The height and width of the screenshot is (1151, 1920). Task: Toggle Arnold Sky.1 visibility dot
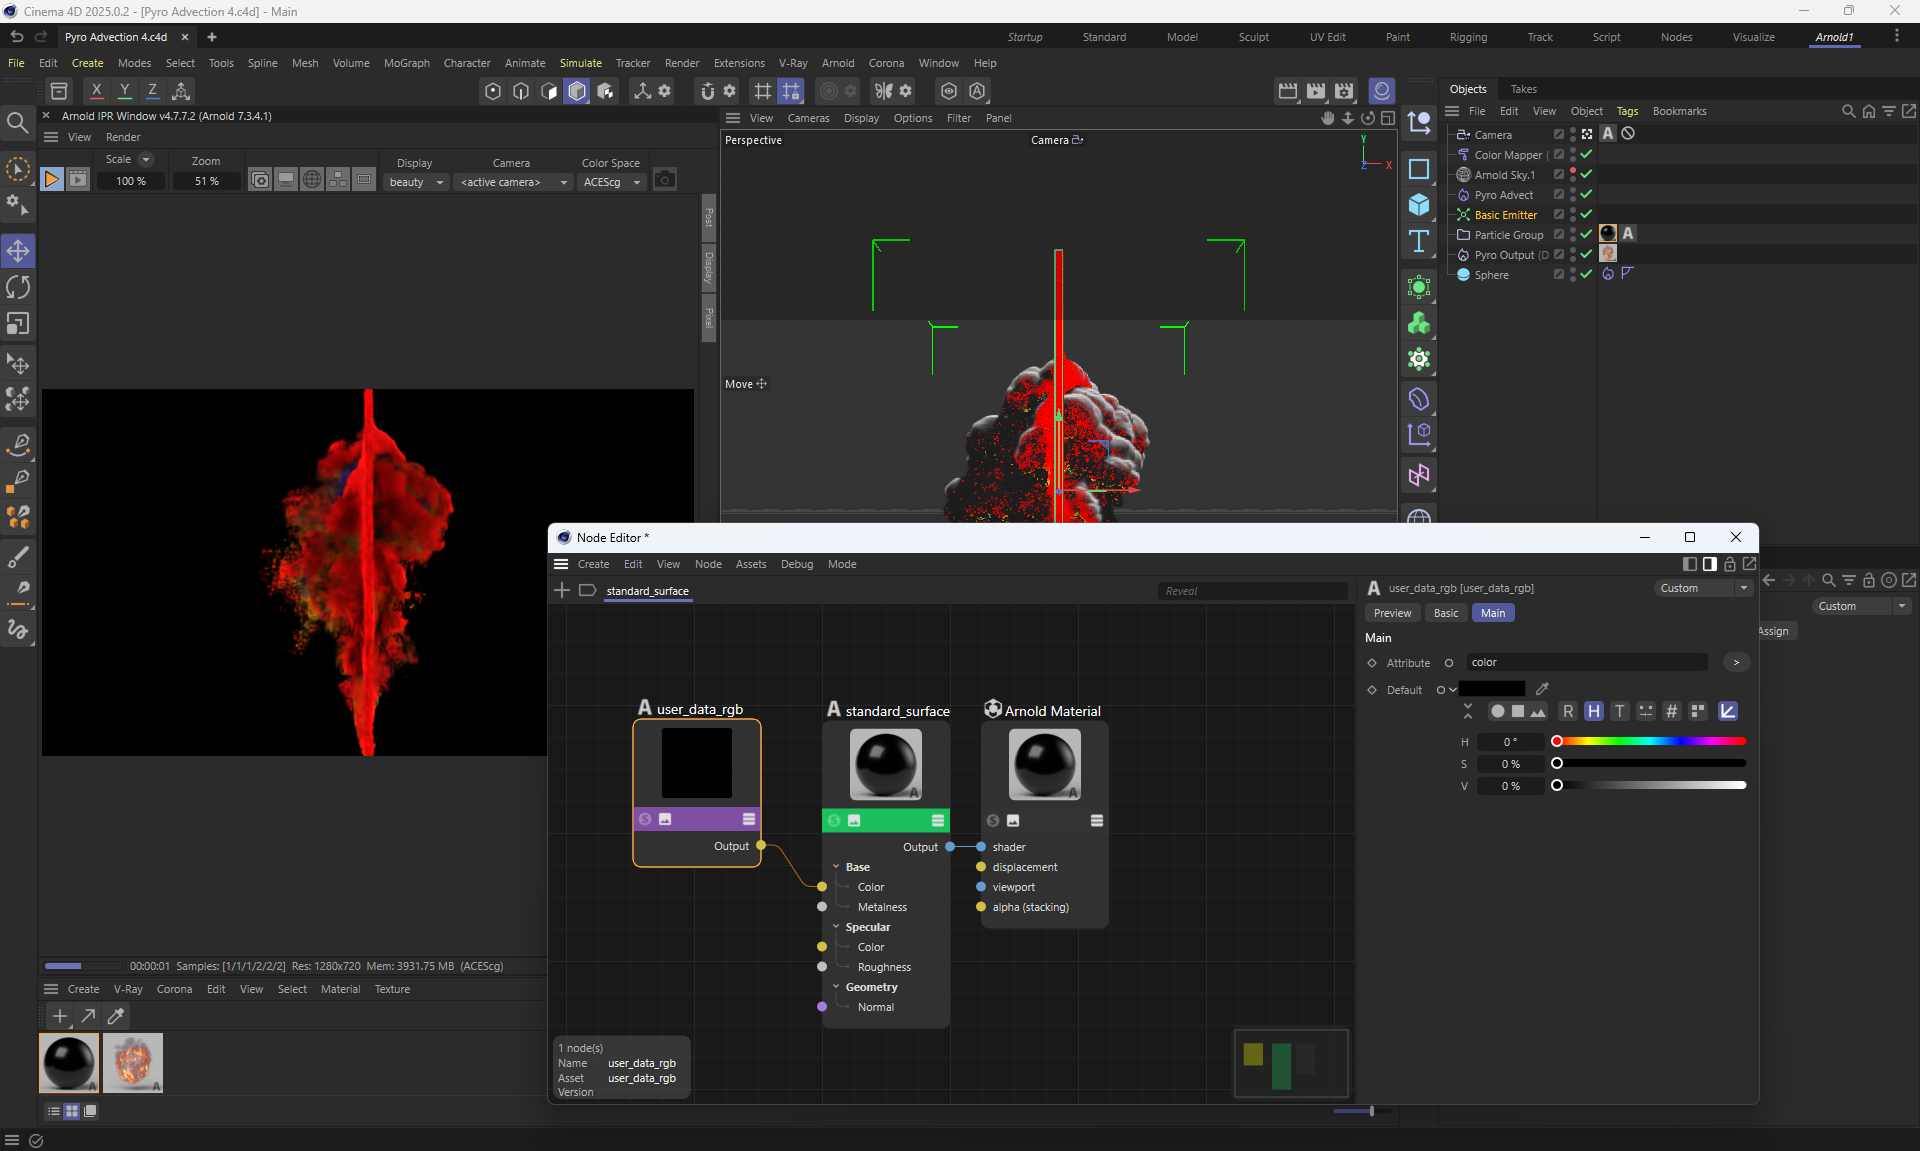point(1573,172)
